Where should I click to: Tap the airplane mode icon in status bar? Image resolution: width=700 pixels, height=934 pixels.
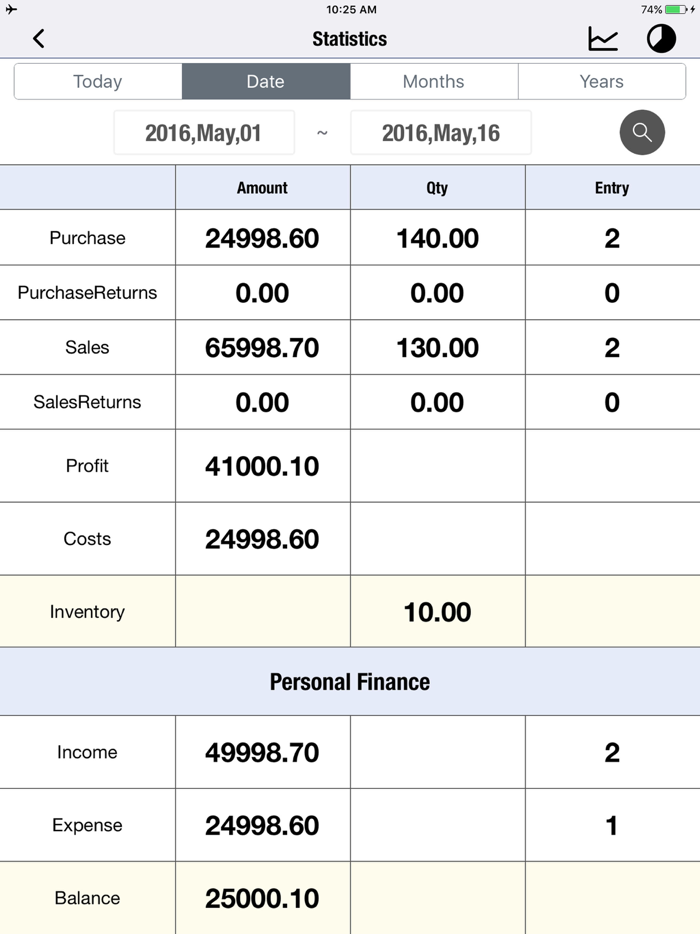pos(9,10)
